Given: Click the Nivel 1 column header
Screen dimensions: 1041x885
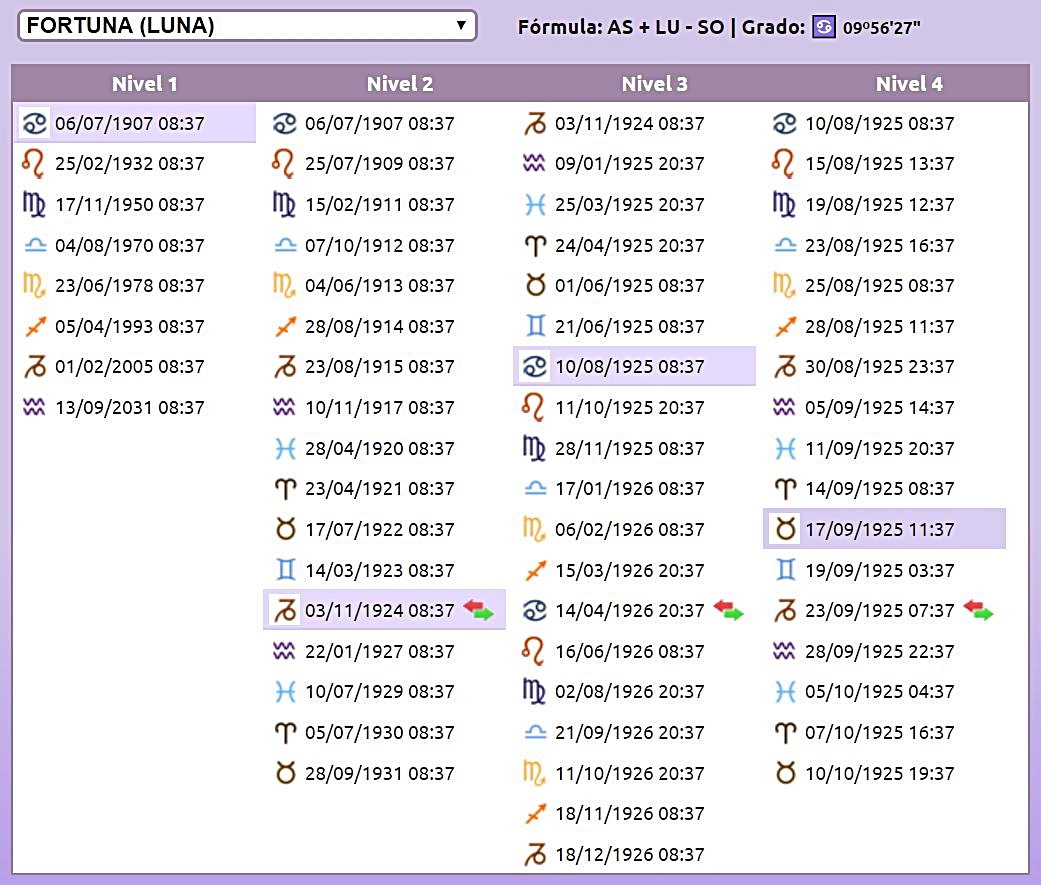Looking at the screenshot, I should click(144, 84).
